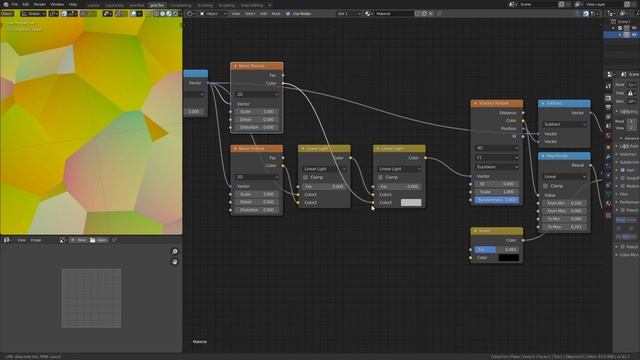Click the To Max field in Map Range

coord(564,227)
